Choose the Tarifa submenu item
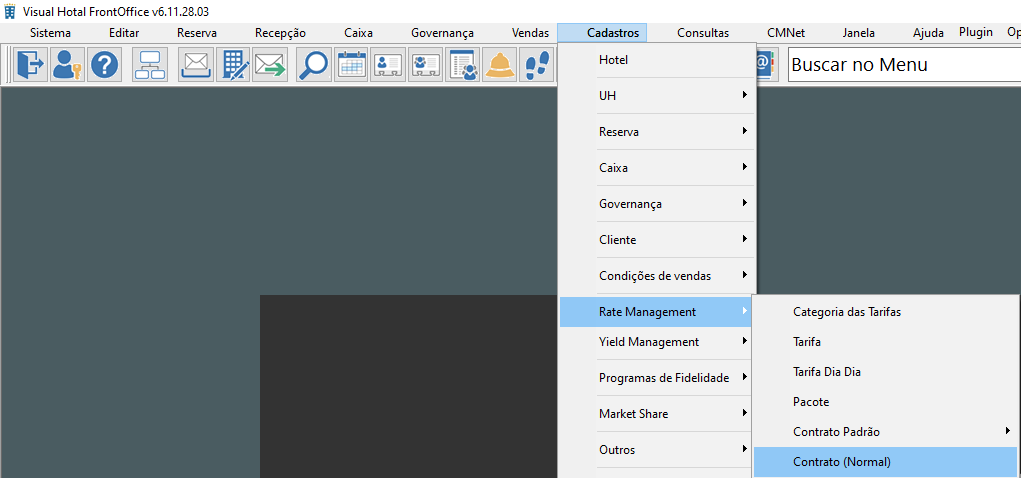Image resolution: width=1021 pixels, height=478 pixels. (x=885, y=341)
